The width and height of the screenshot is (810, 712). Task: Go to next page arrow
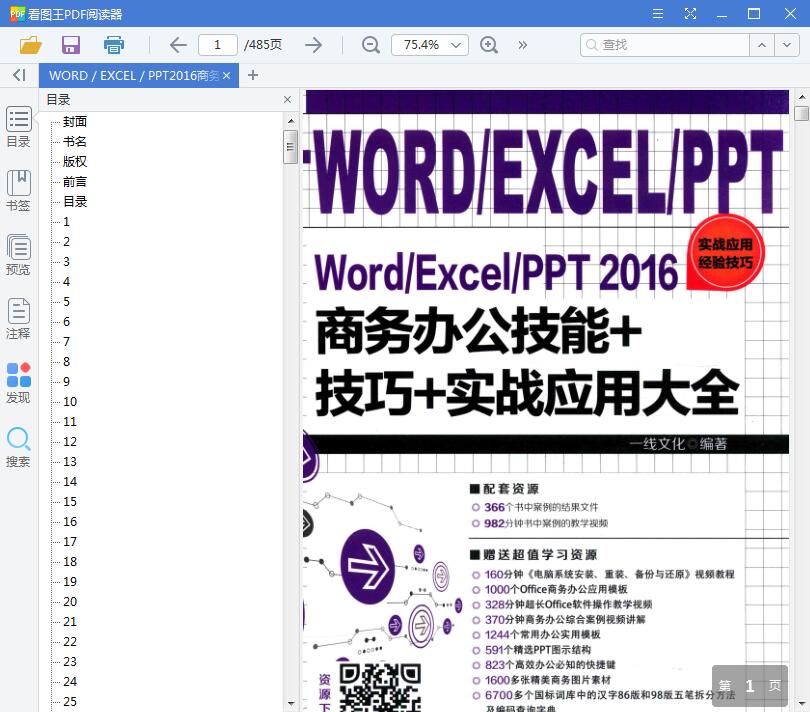coord(314,45)
